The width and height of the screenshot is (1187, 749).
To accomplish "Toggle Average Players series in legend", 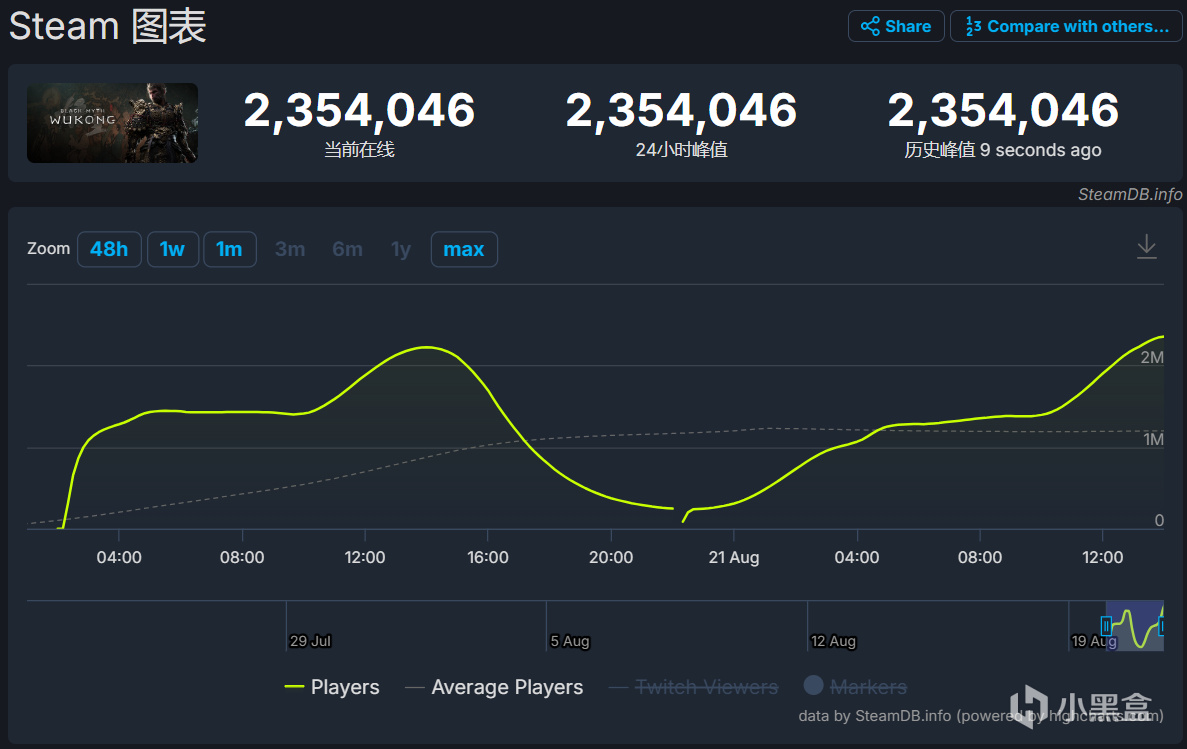I will click(x=494, y=687).
